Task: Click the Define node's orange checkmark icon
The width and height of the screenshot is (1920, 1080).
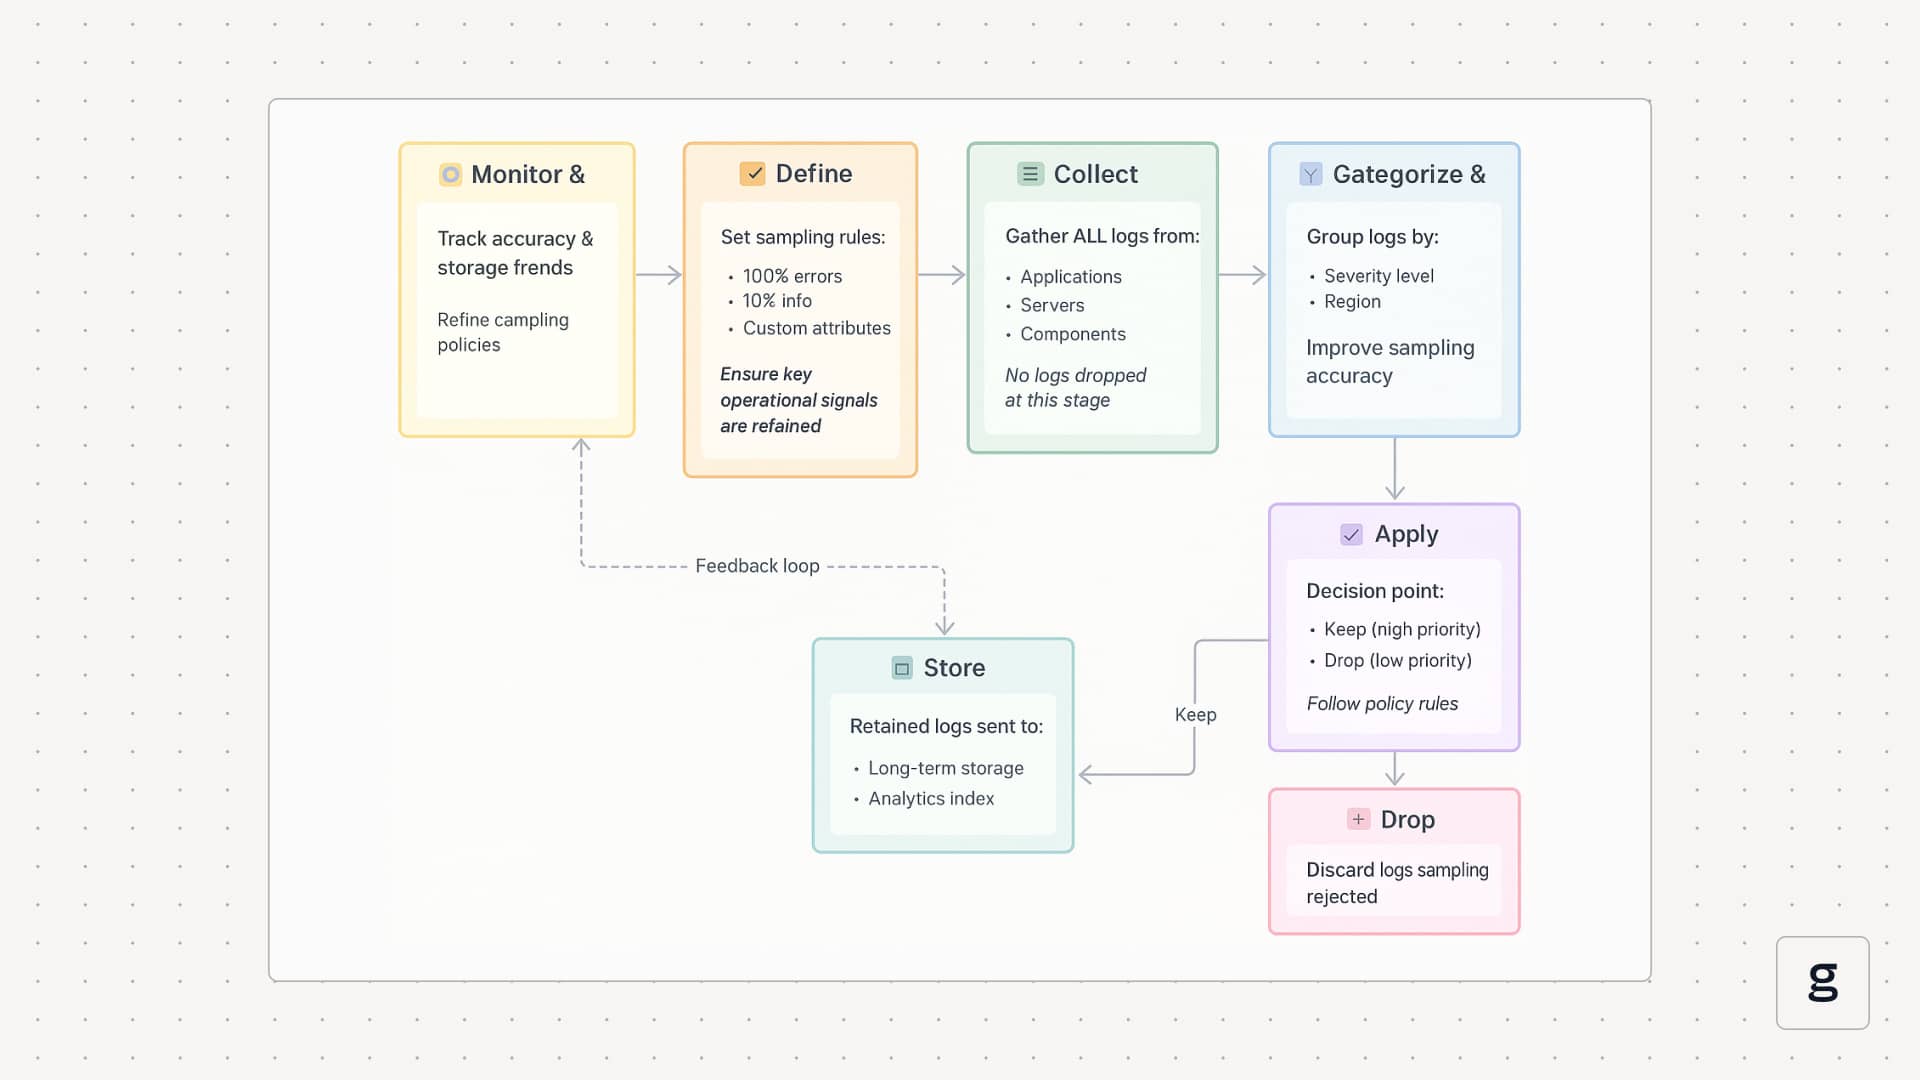Action: 752,174
